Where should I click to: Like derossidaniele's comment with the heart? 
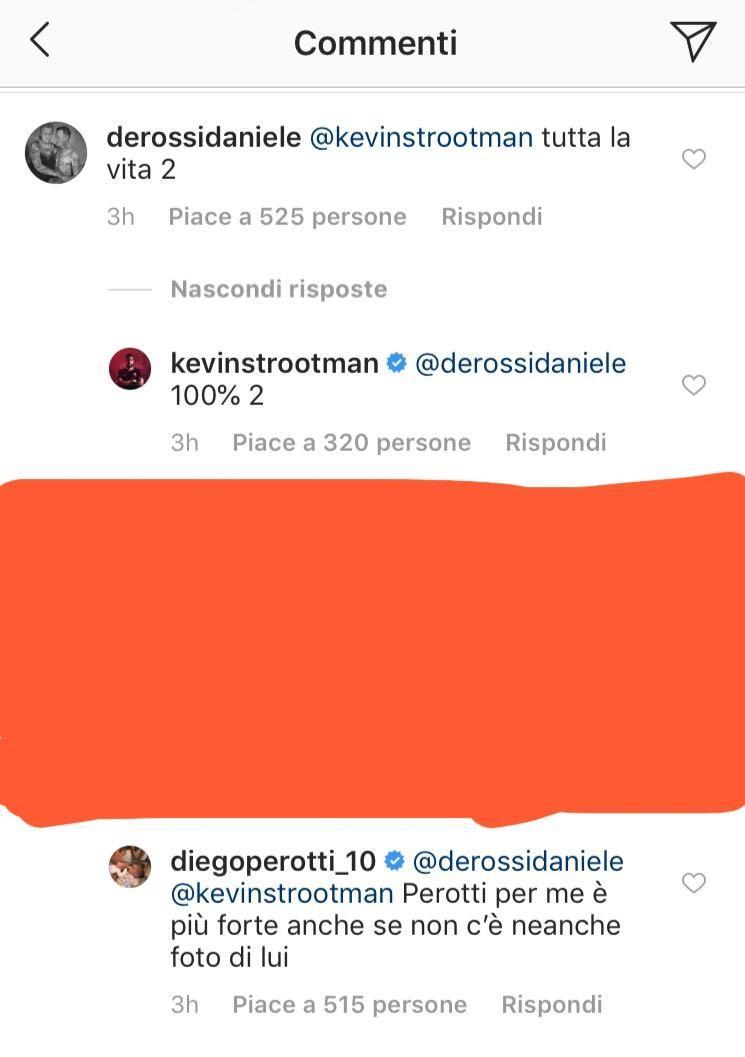click(x=693, y=159)
